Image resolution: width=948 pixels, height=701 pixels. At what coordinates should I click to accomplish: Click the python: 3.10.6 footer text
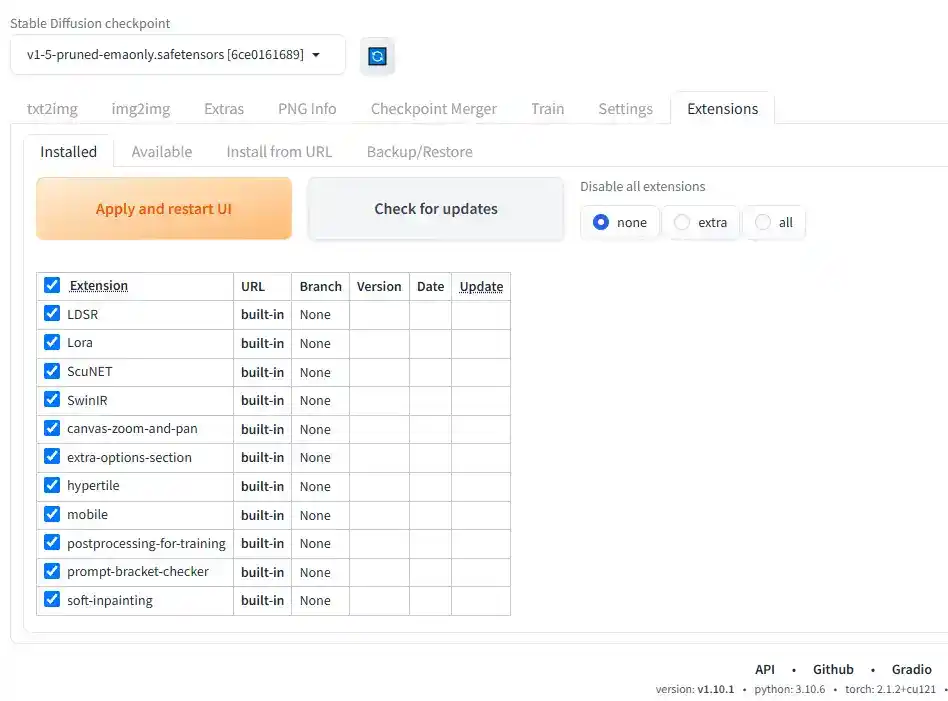pyautogui.click(x=790, y=690)
